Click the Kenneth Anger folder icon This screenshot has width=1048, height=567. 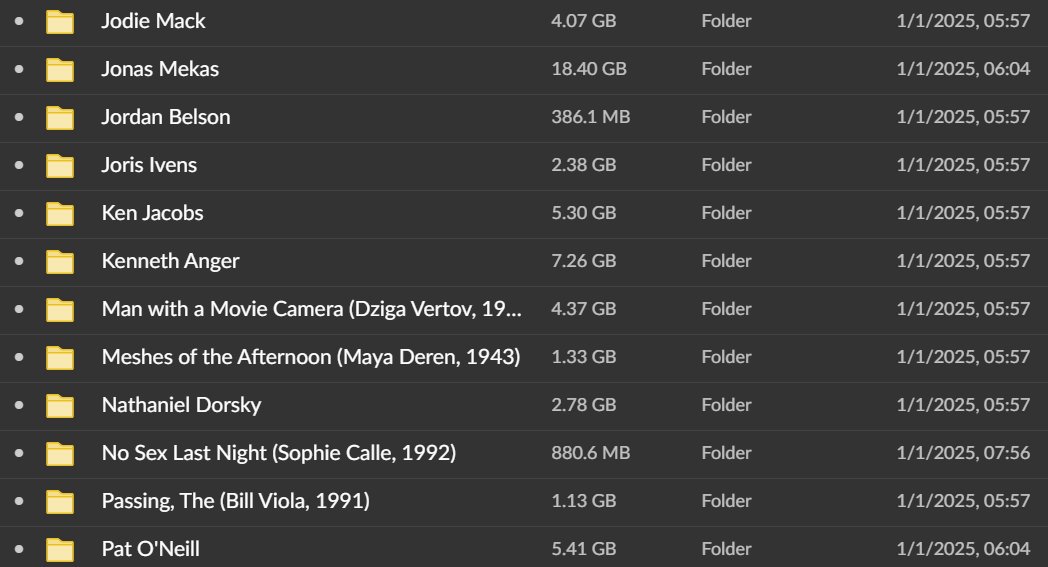[x=60, y=262]
